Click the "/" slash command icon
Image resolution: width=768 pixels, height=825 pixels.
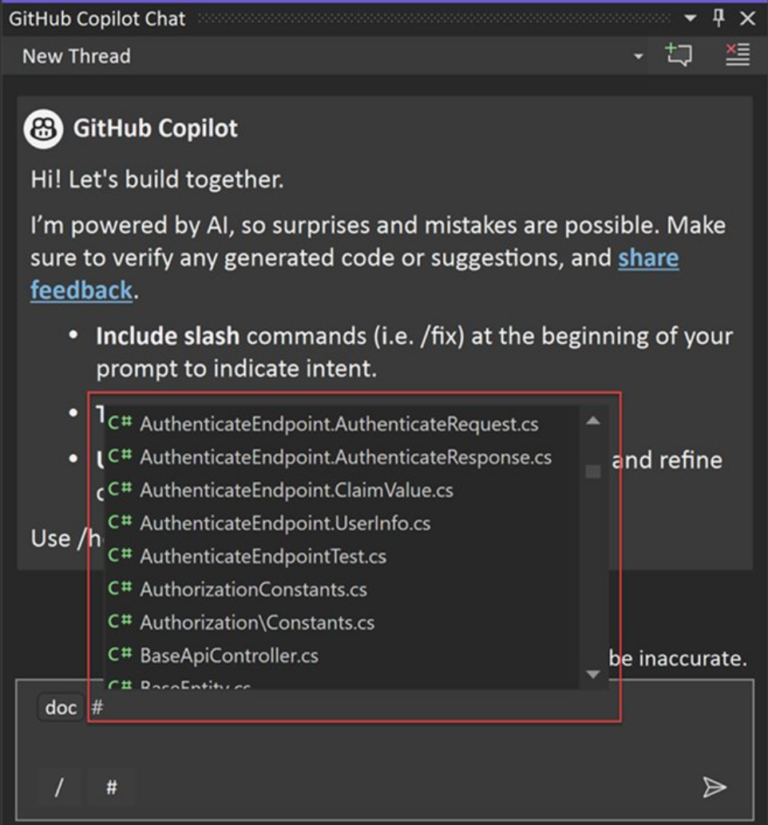(58, 787)
